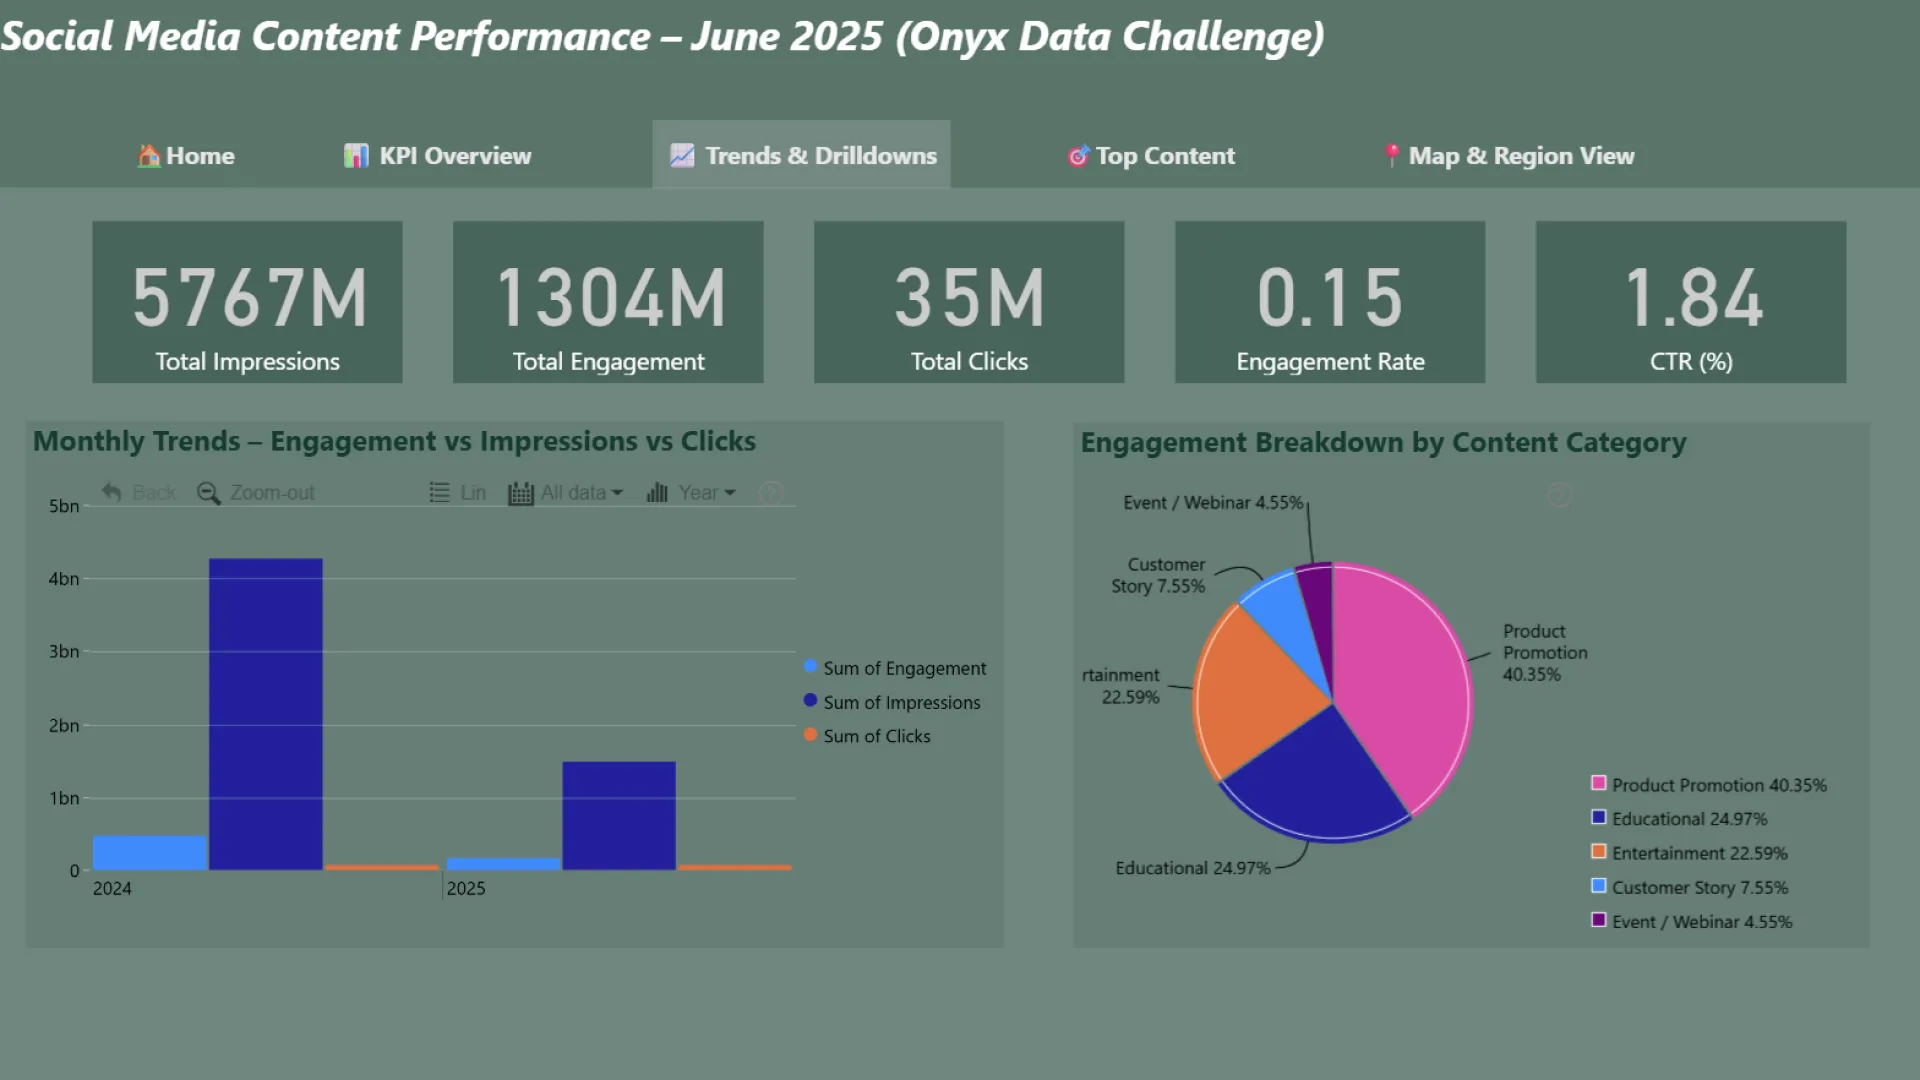This screenshot has width=1920, height=1080.
Task: Click the Entertainment 22.59% slice label
Action: tap(1121, 686)
